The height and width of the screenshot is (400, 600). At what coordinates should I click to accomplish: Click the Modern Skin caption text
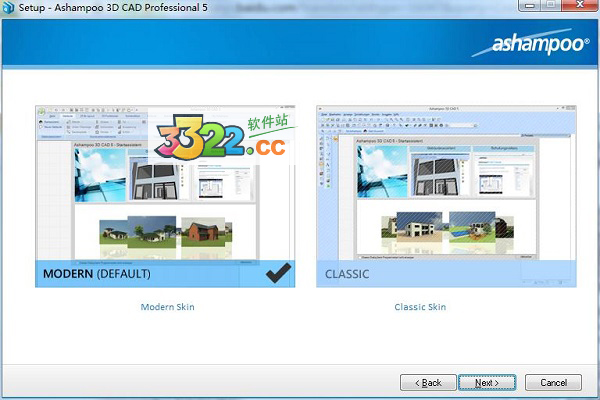pos(168,307)
